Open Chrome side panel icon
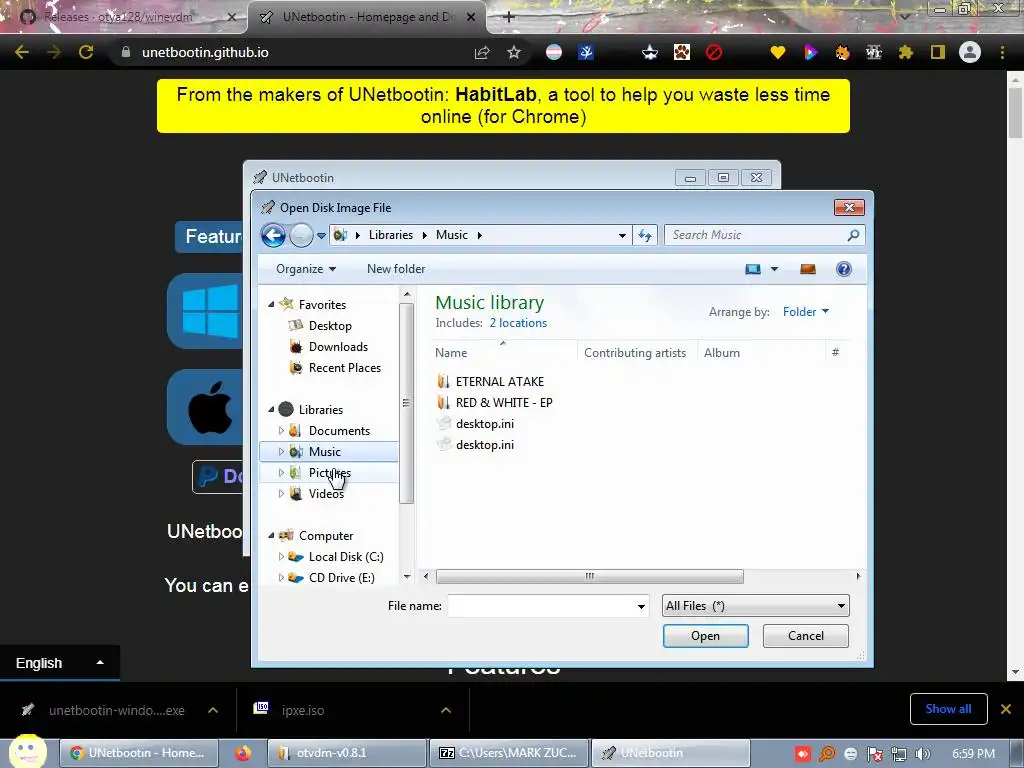1024x768 pixels. click(x=938, y=52)
